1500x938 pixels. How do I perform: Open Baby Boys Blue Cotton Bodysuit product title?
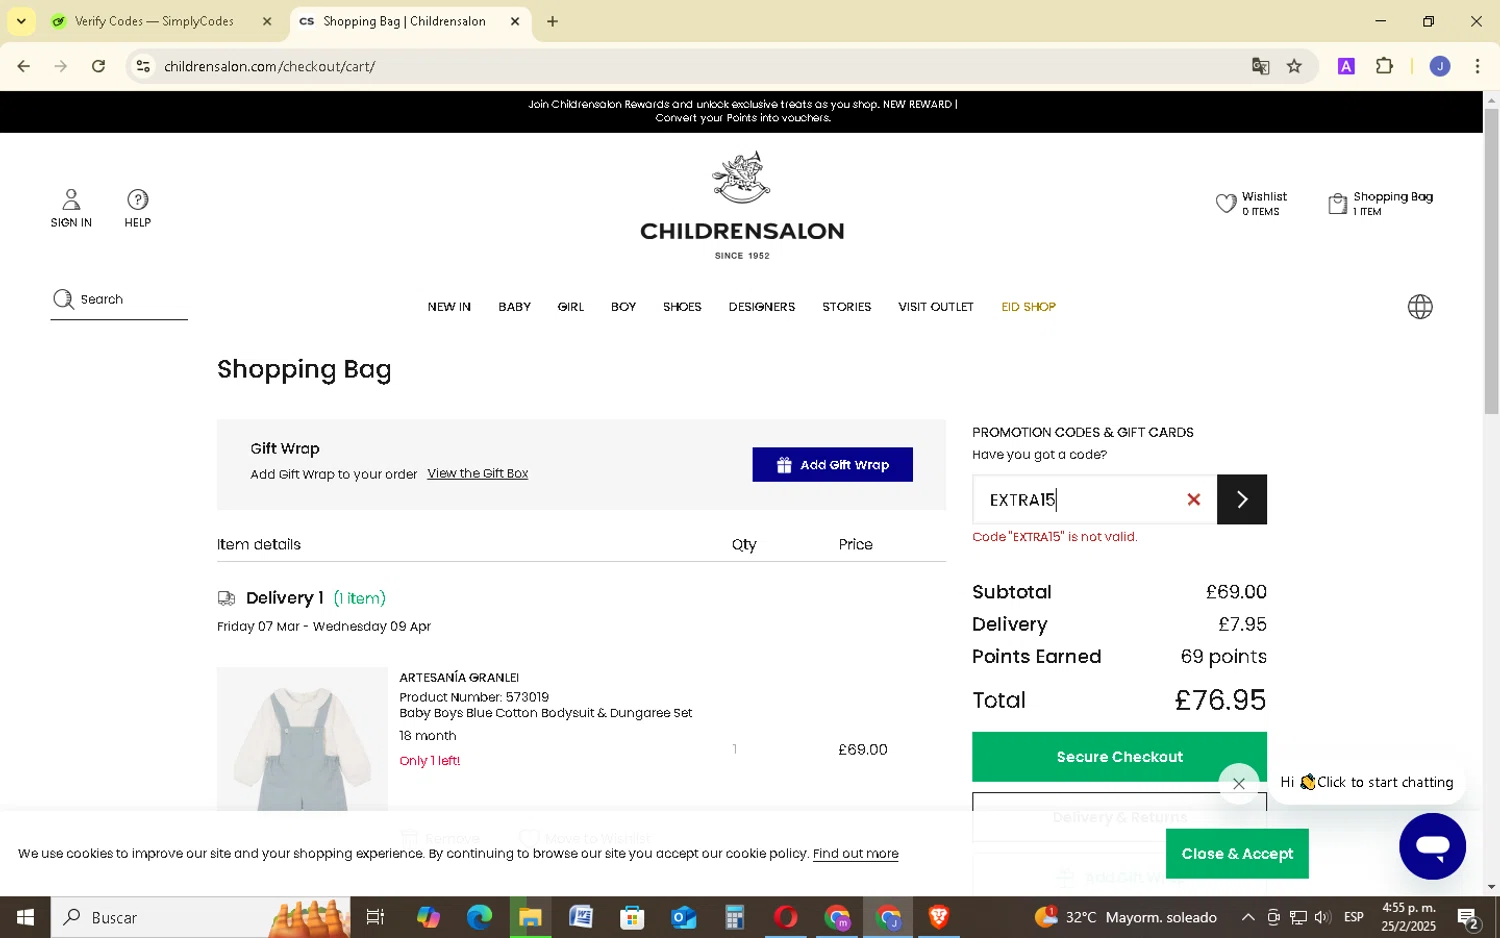[x=546, y=714]
